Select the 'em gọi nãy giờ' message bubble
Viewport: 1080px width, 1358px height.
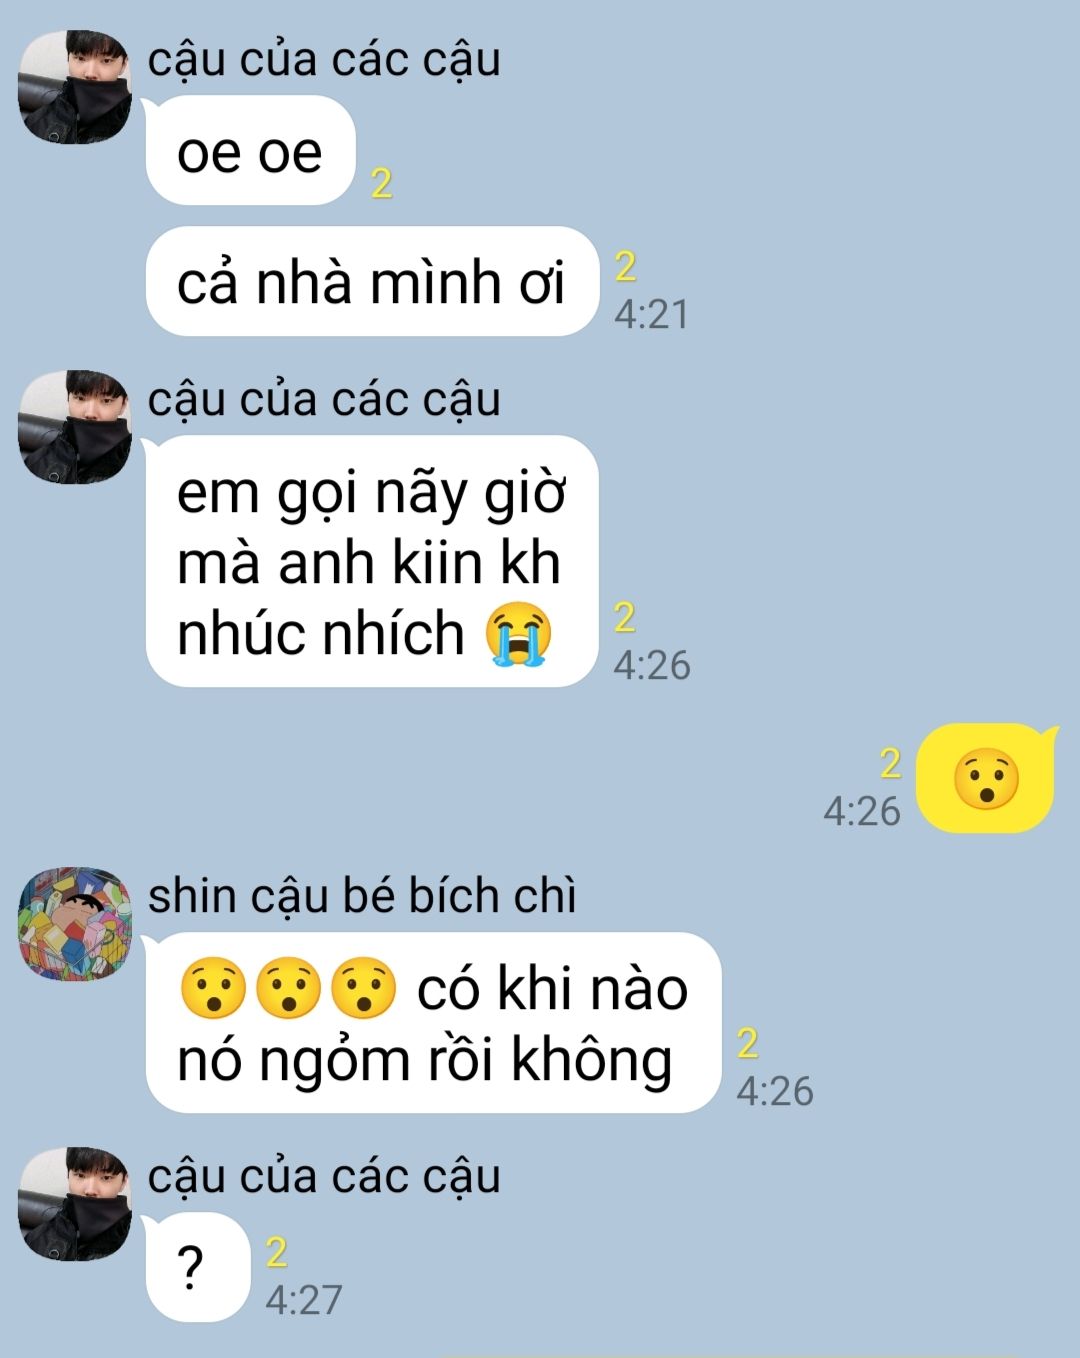coord(371,562)
